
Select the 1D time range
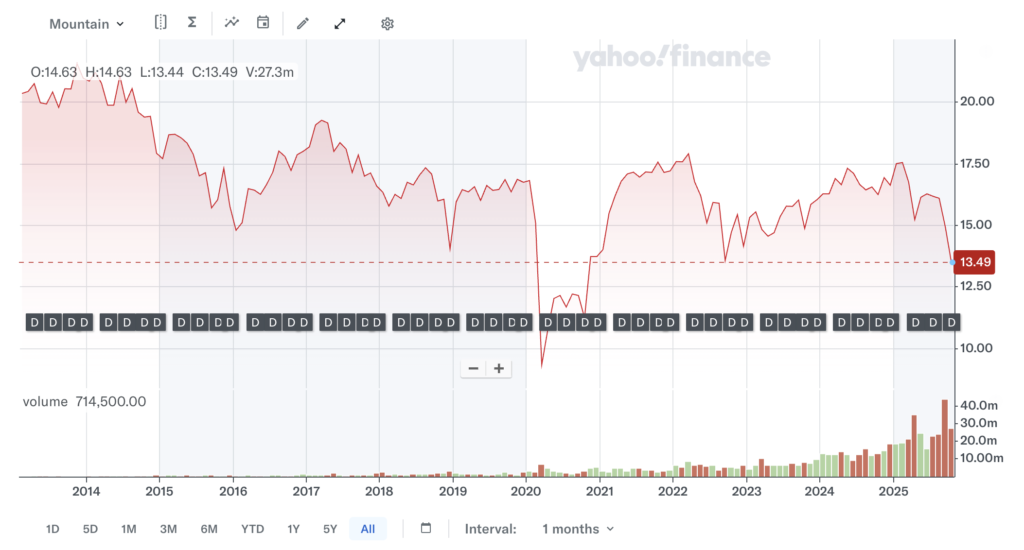(53, 529)
